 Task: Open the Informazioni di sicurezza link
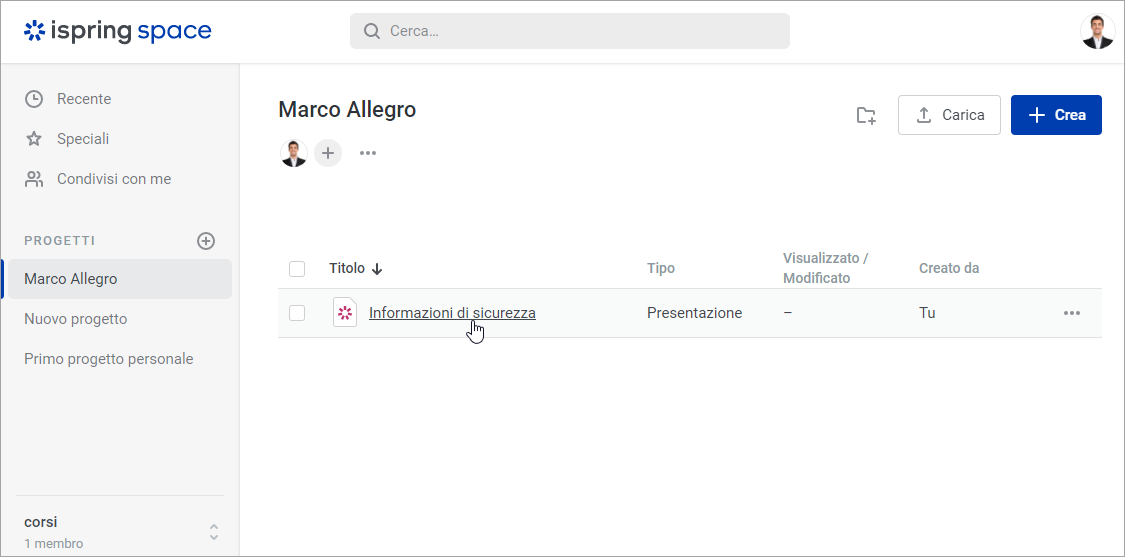[452, 313]
